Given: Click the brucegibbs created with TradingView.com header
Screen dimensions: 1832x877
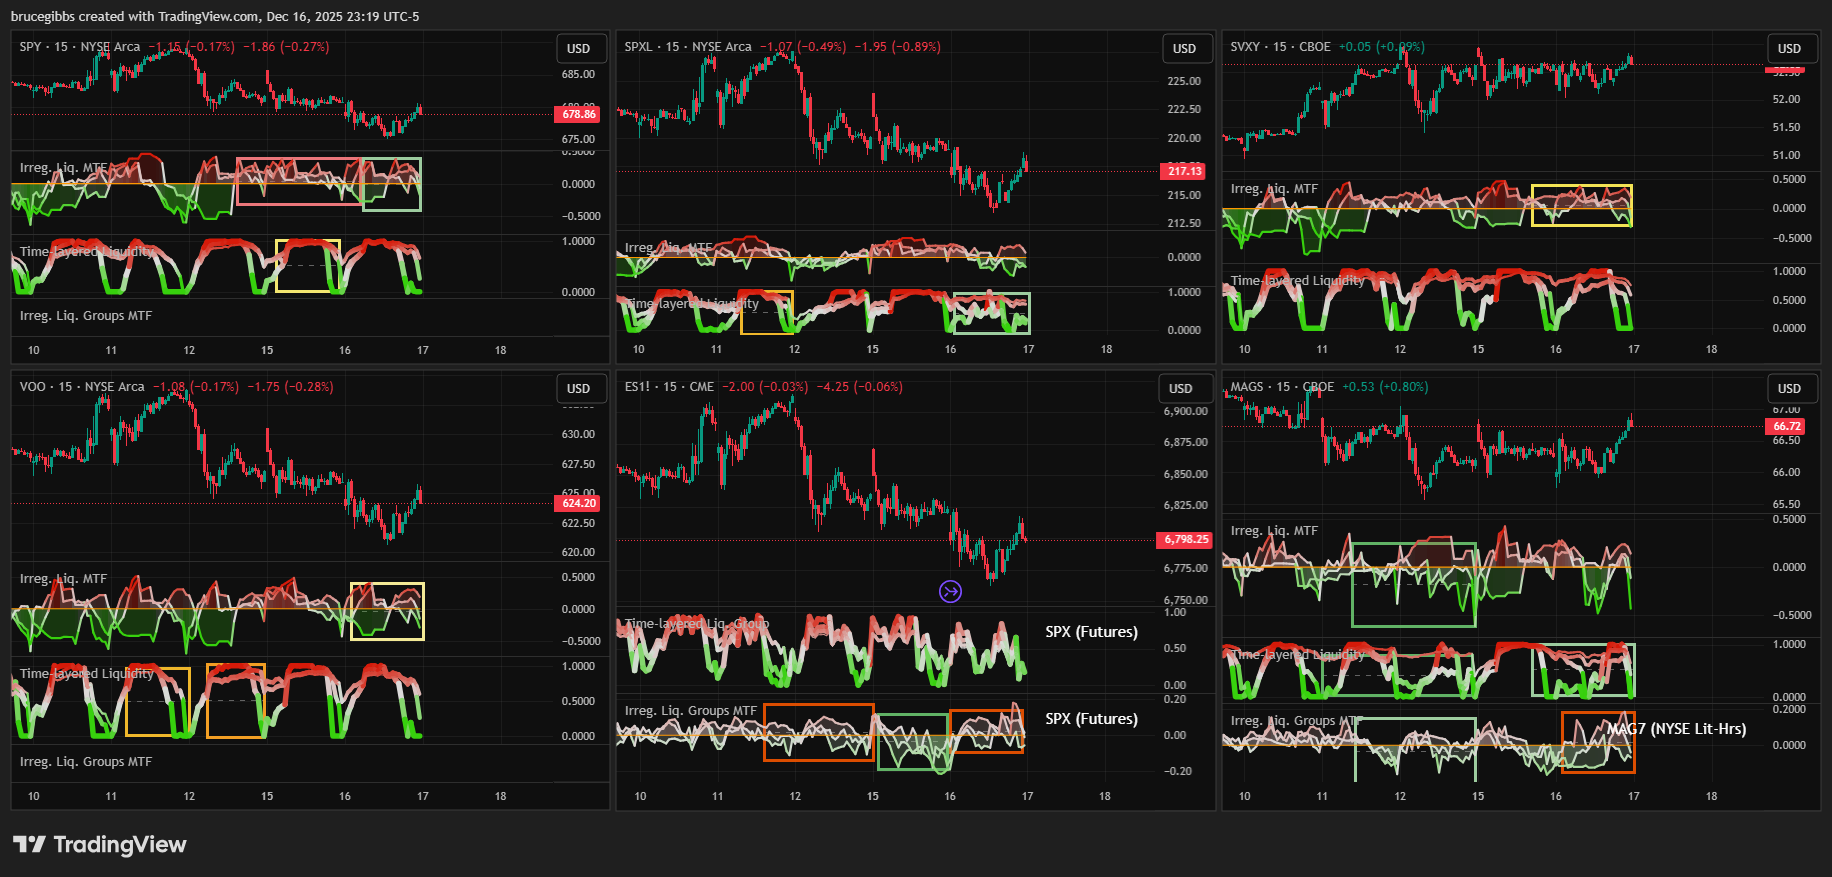Looking at the screenshot, I should coord(215,16).
